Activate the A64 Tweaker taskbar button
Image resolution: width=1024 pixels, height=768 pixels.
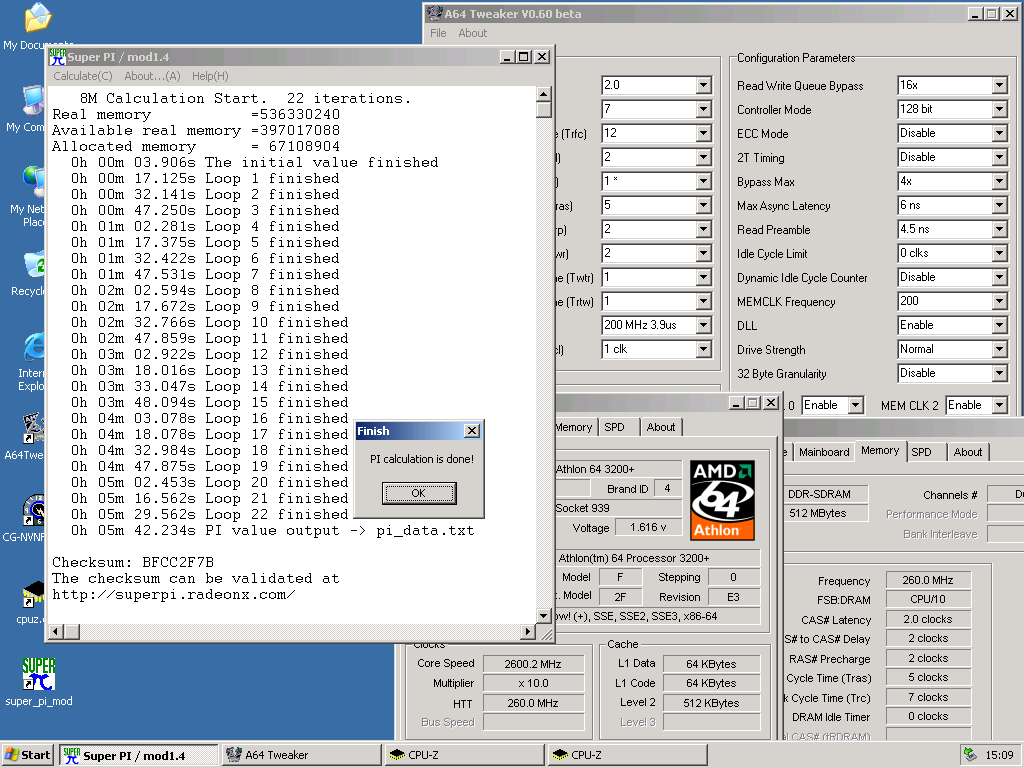(x=301, y=755)
